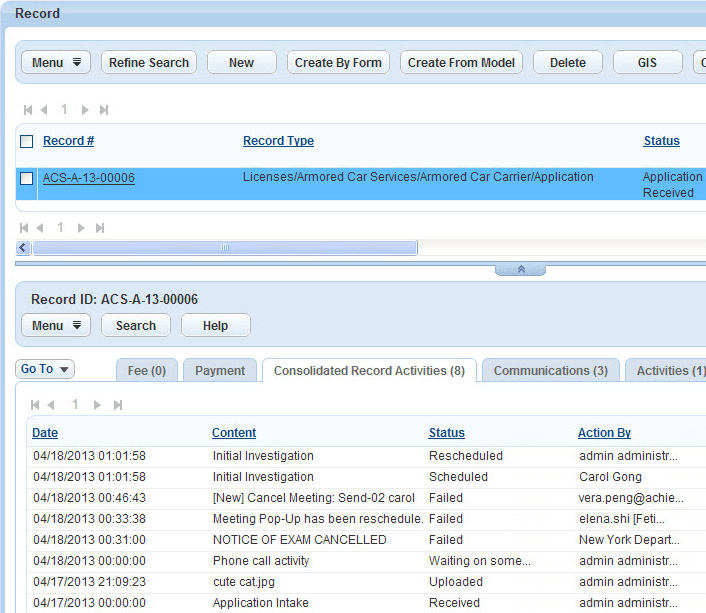The image size is (706, 613).
Task: Click left arrow of horizontal scrollbar
Action: 24,247
